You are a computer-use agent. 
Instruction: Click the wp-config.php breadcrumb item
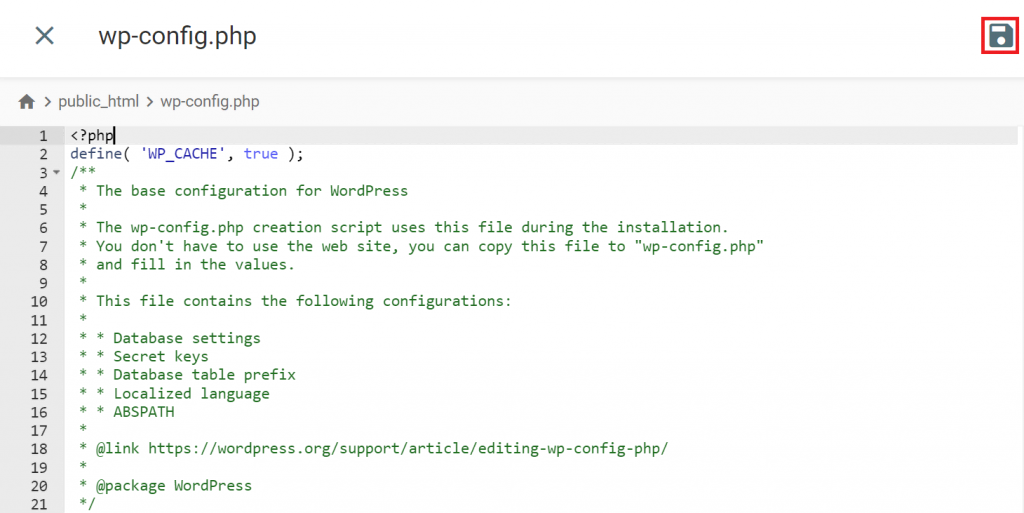209,101
